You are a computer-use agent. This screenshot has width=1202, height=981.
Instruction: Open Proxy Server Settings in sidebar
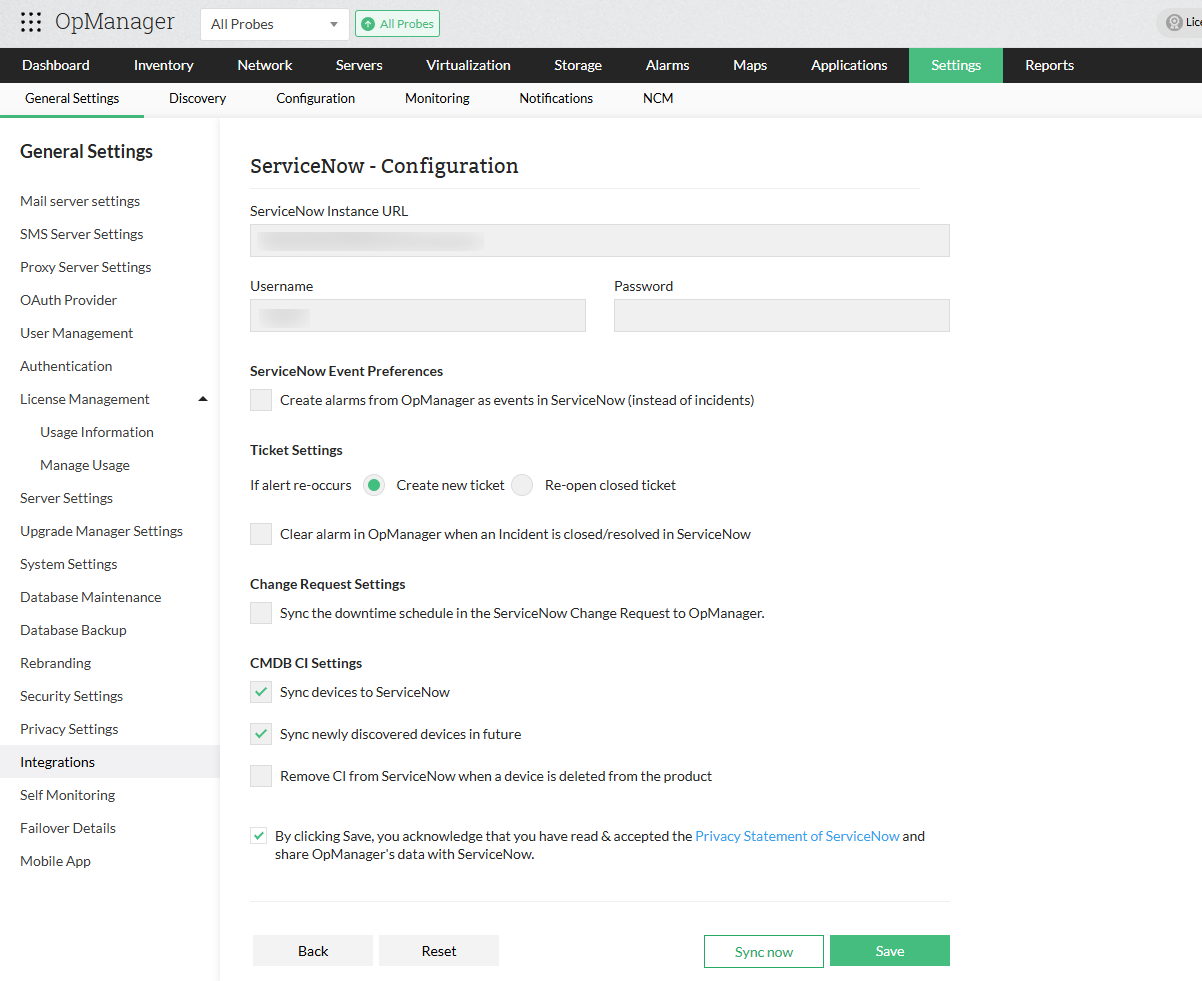86,267
